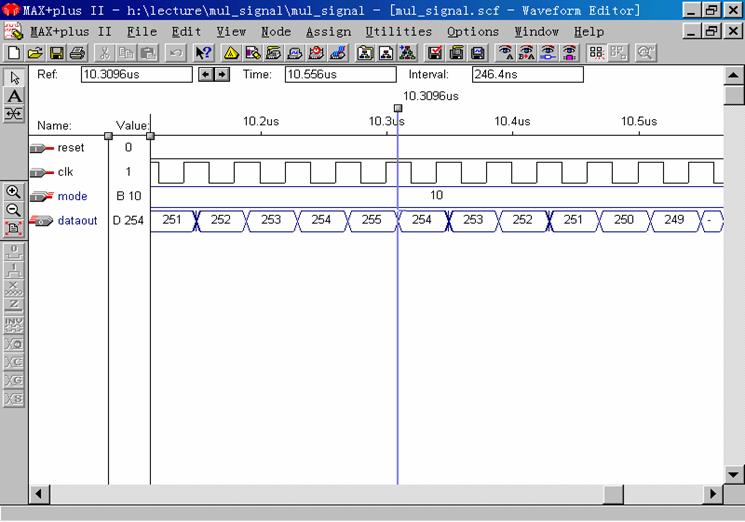Open the Simulator toolbar icon
The height and width of the screenshot is (522, 745).
[295, 53]
